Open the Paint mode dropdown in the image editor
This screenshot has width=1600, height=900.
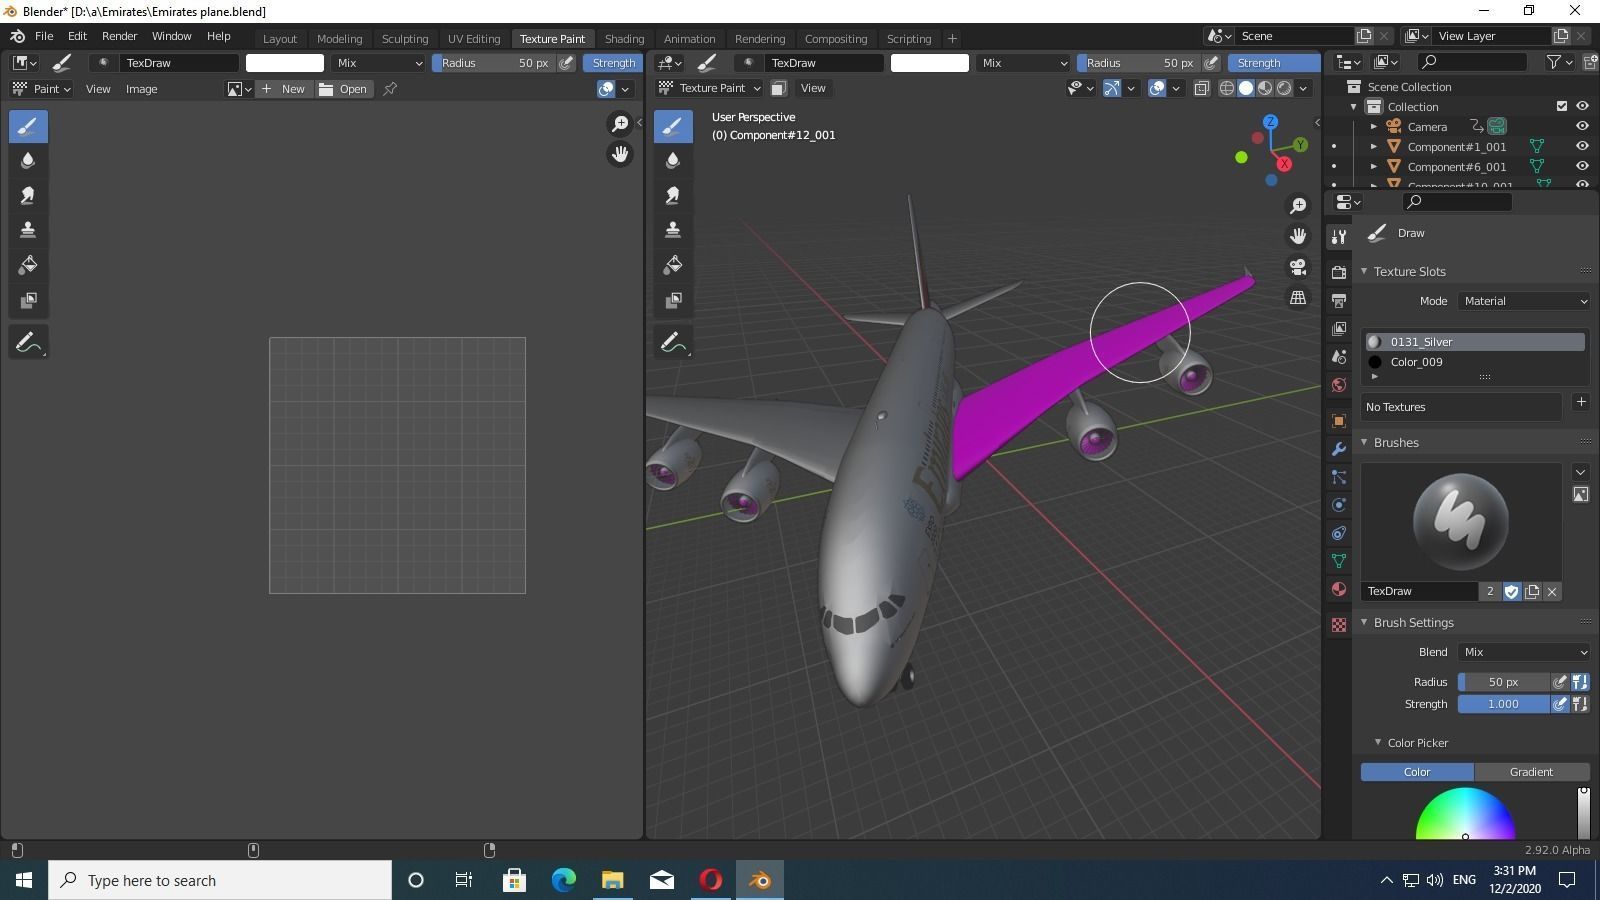click(41, 89)
